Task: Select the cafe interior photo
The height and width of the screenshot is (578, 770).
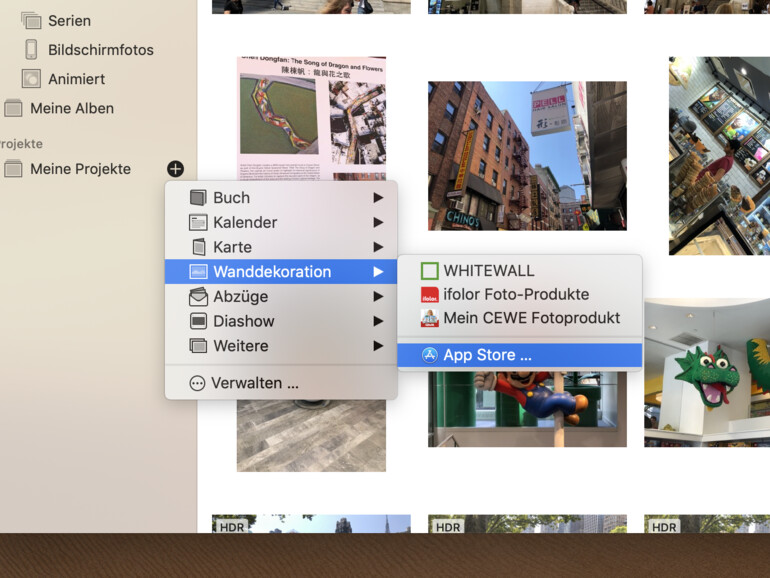Action: coord(719,156)
